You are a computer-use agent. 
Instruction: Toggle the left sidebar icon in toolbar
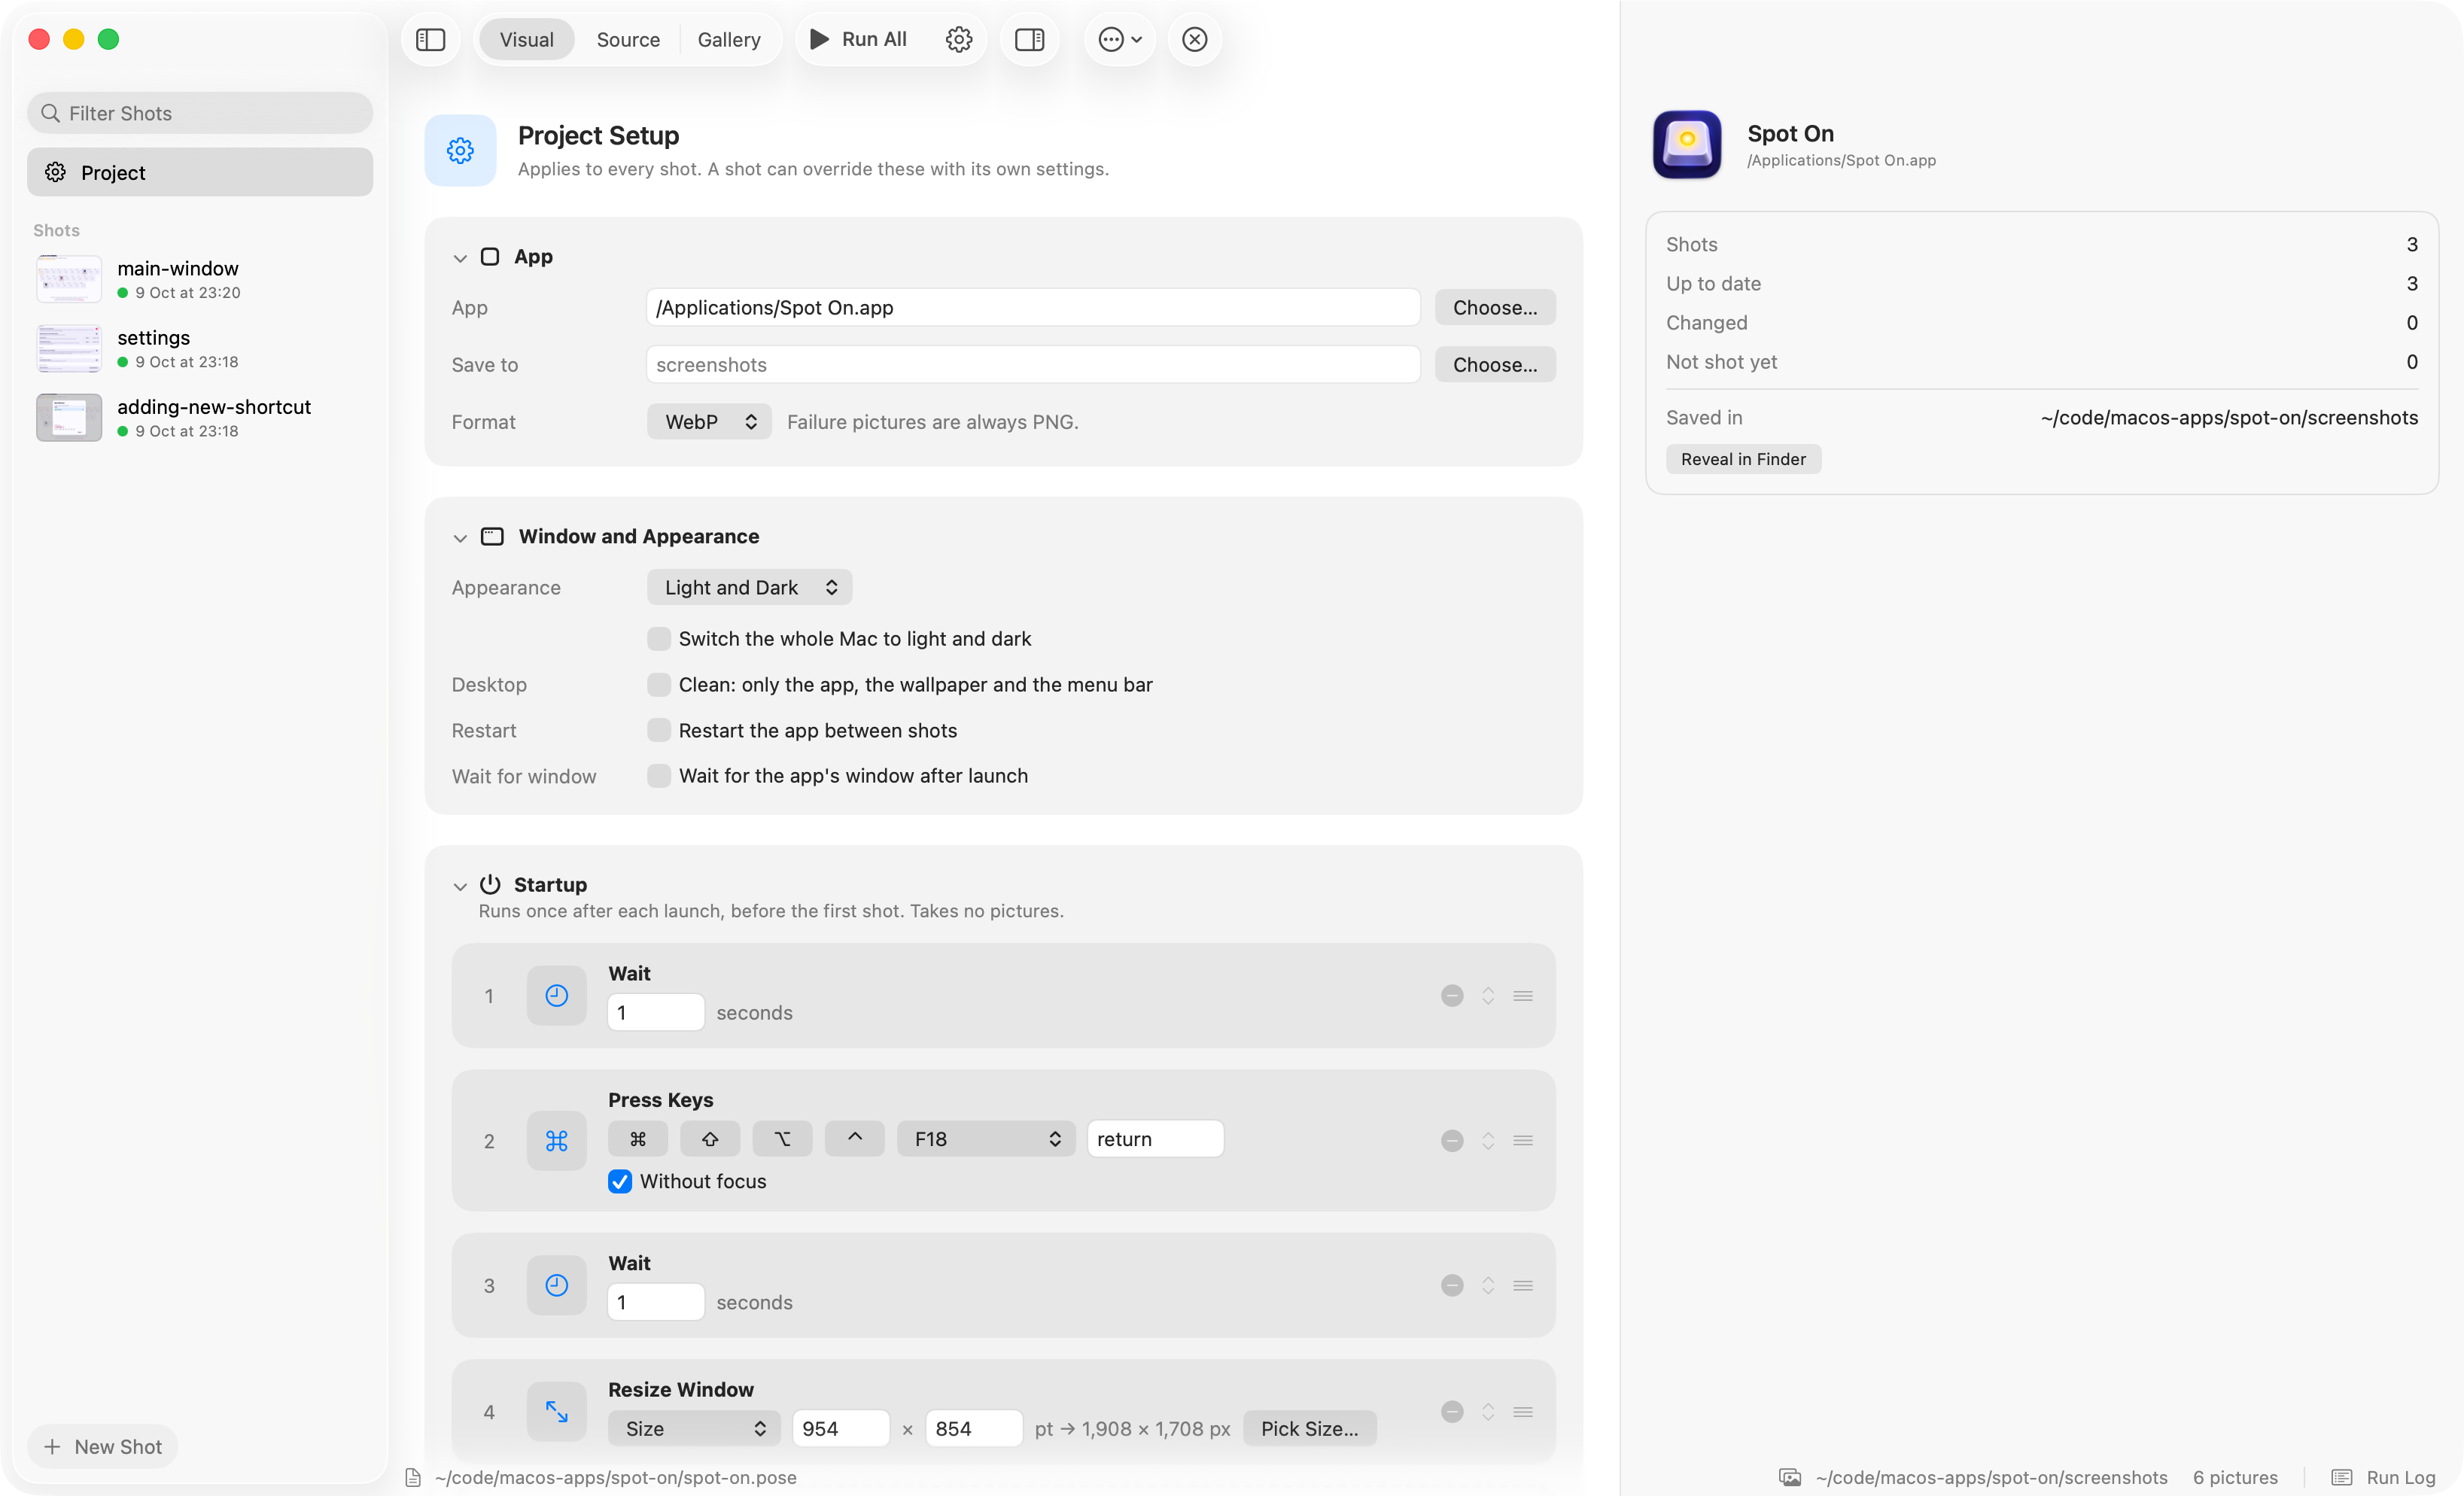pos(430,39)
